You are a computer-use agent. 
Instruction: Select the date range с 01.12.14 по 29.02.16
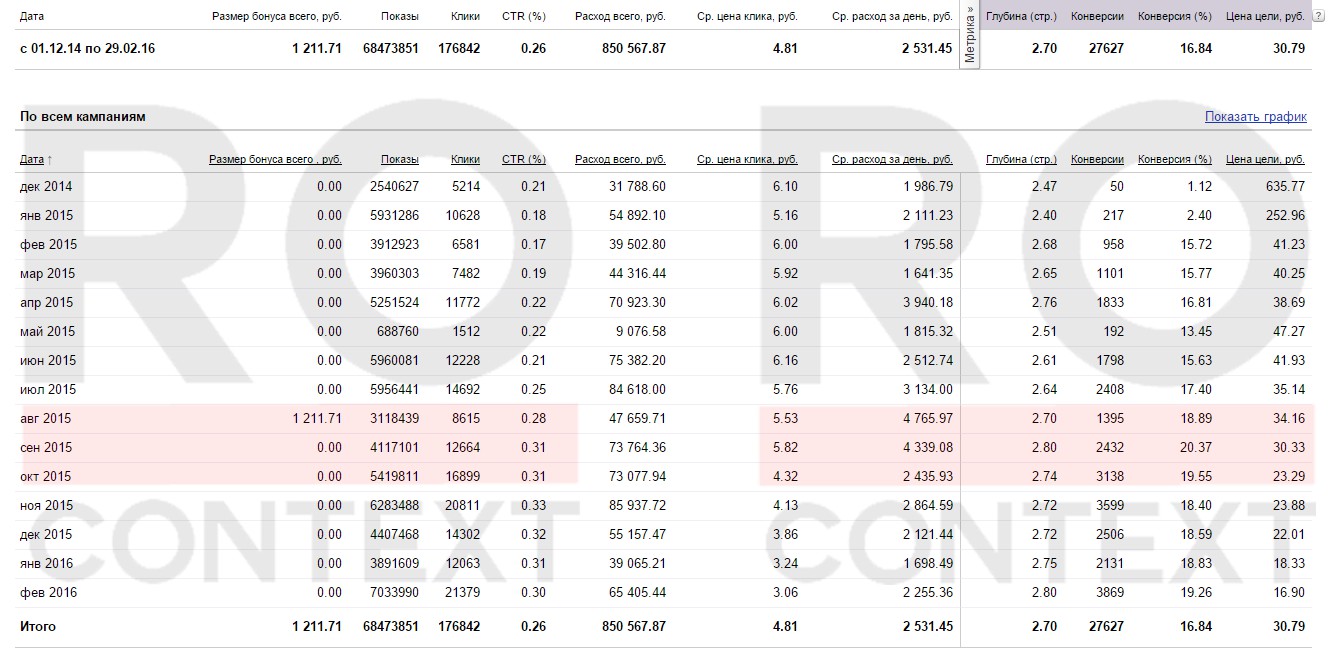[x=87, y=48]
